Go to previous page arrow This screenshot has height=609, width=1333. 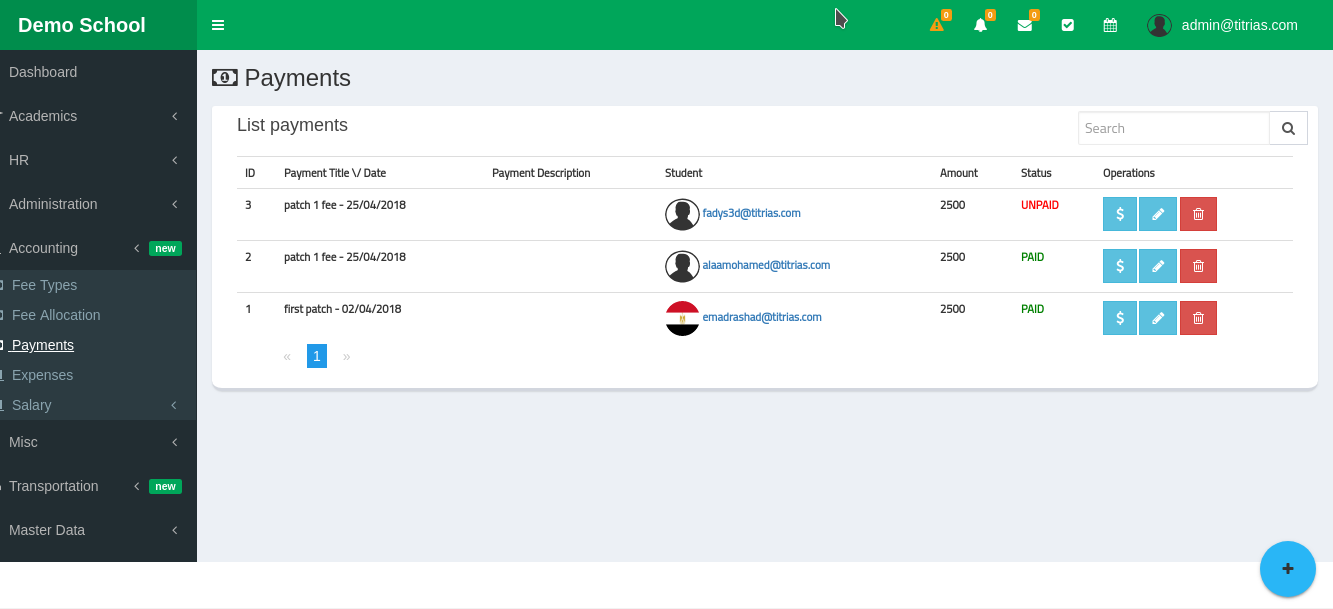287,356
